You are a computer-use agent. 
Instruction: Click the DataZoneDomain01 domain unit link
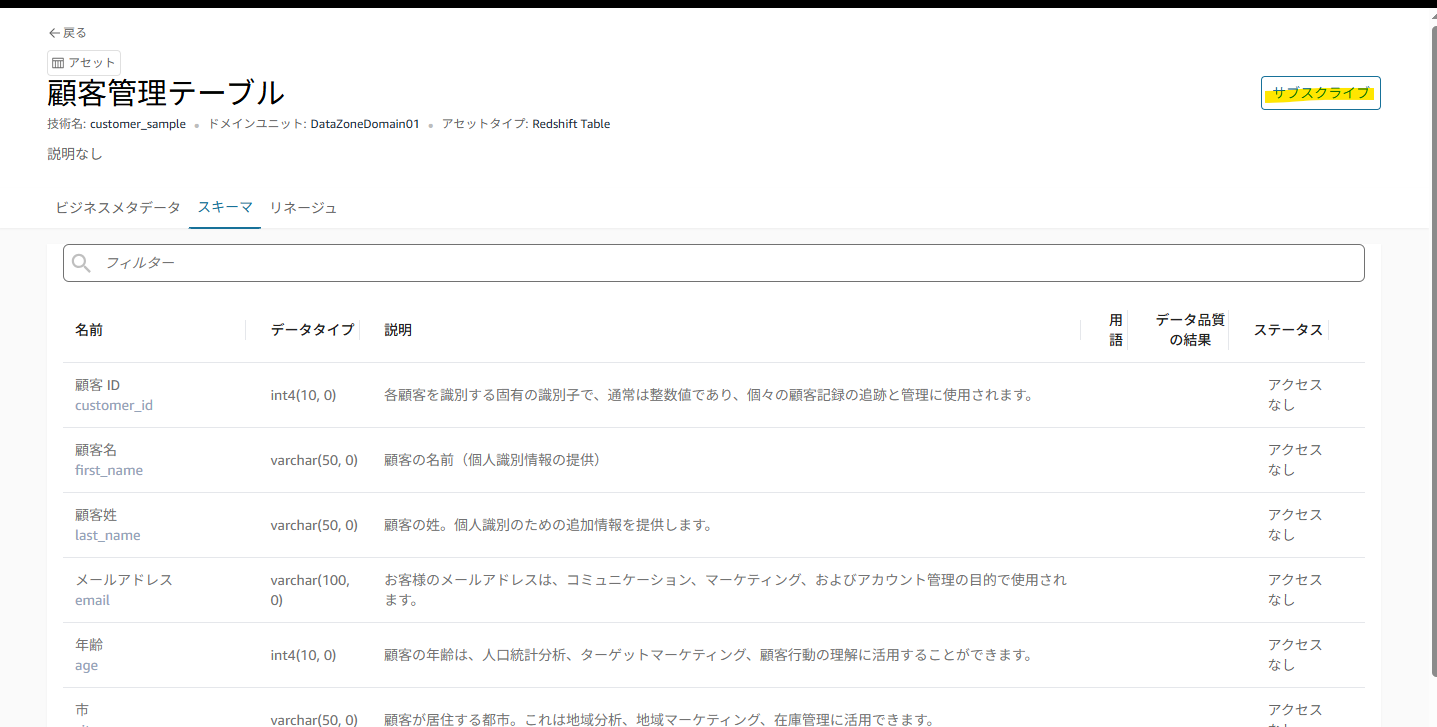(x=365, y=124)
